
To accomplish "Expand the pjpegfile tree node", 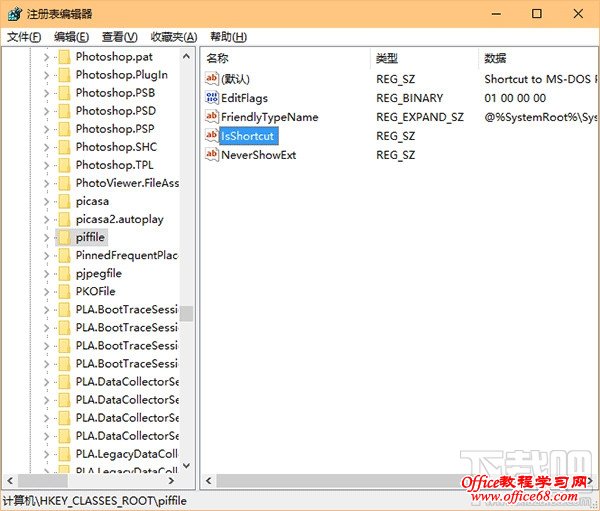I will 46,274.
